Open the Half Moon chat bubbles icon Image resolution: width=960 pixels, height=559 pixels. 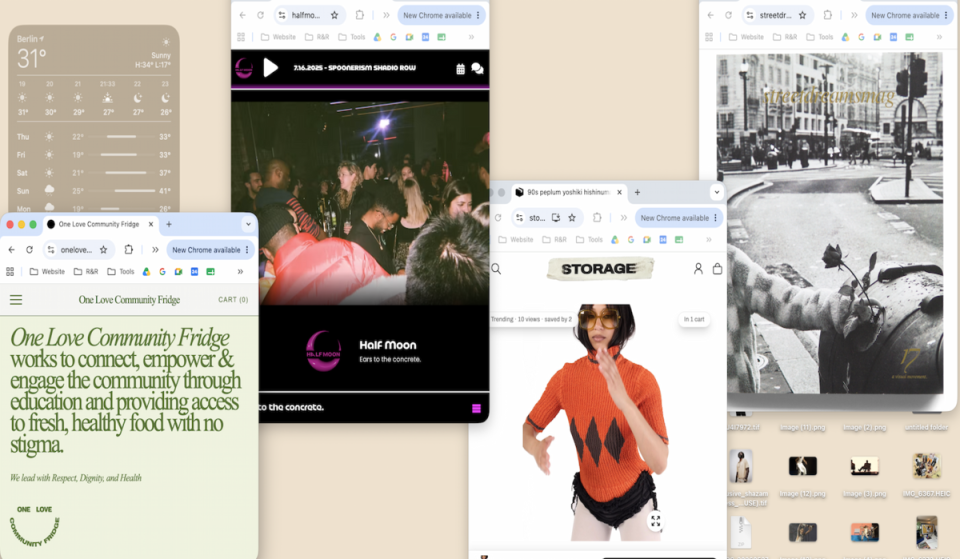pos(478,69)
